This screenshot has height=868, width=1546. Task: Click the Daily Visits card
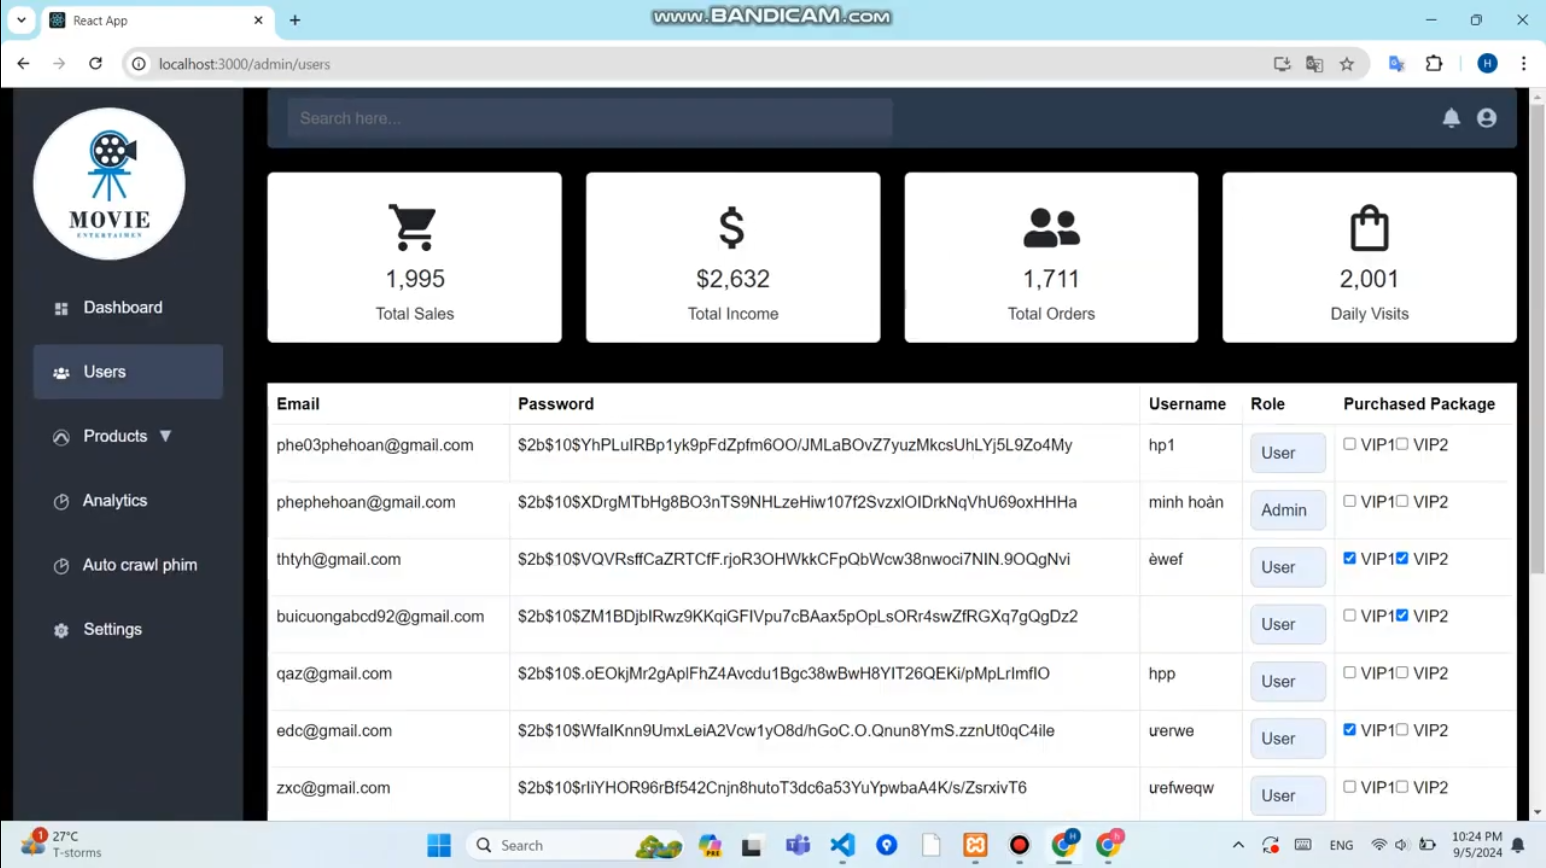[x=1369, y=257]
